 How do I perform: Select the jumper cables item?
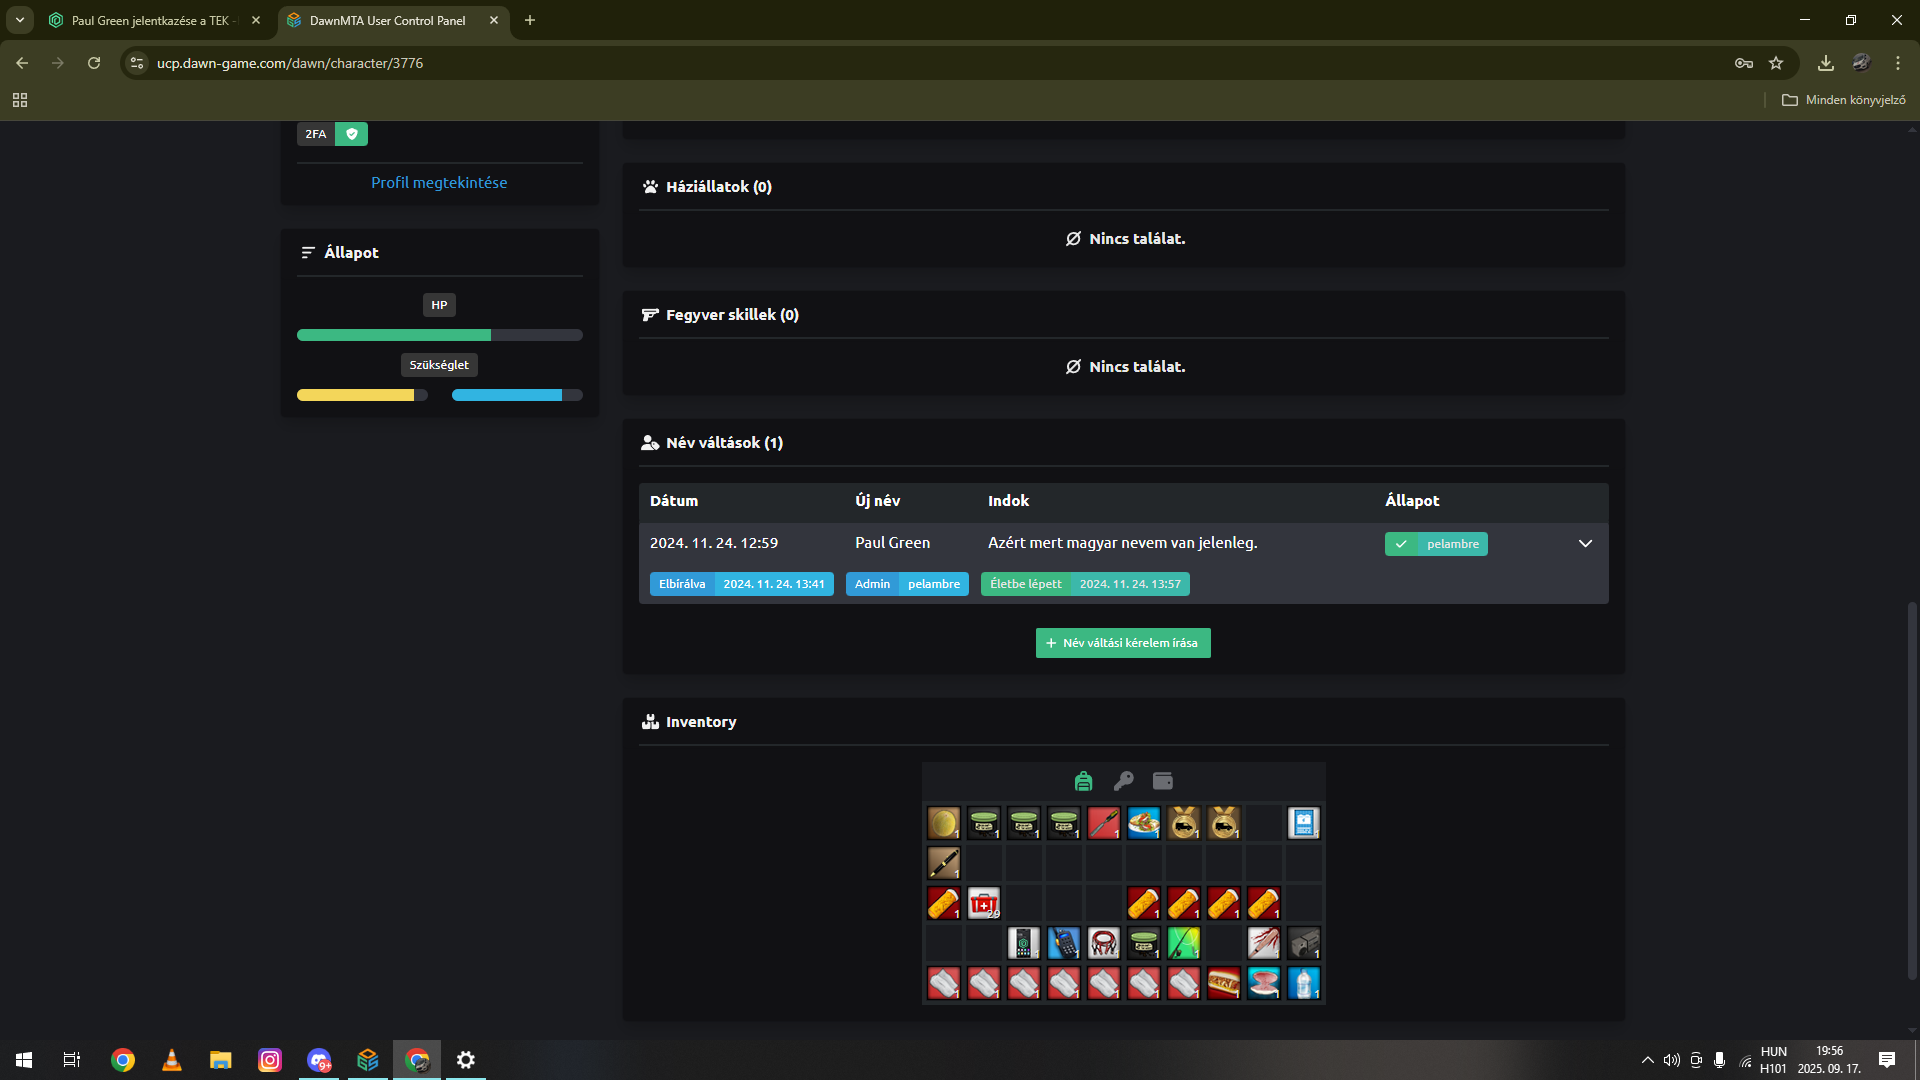(1103, 943)
